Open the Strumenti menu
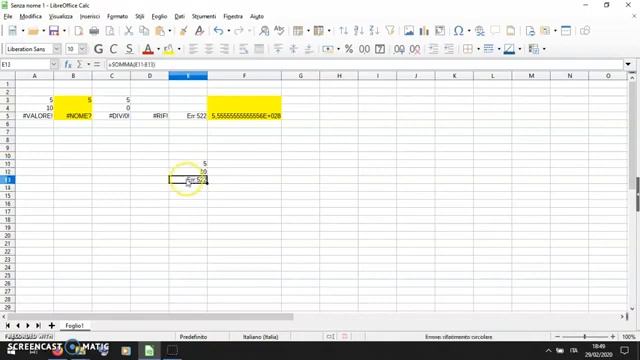 tap(204, 16)
